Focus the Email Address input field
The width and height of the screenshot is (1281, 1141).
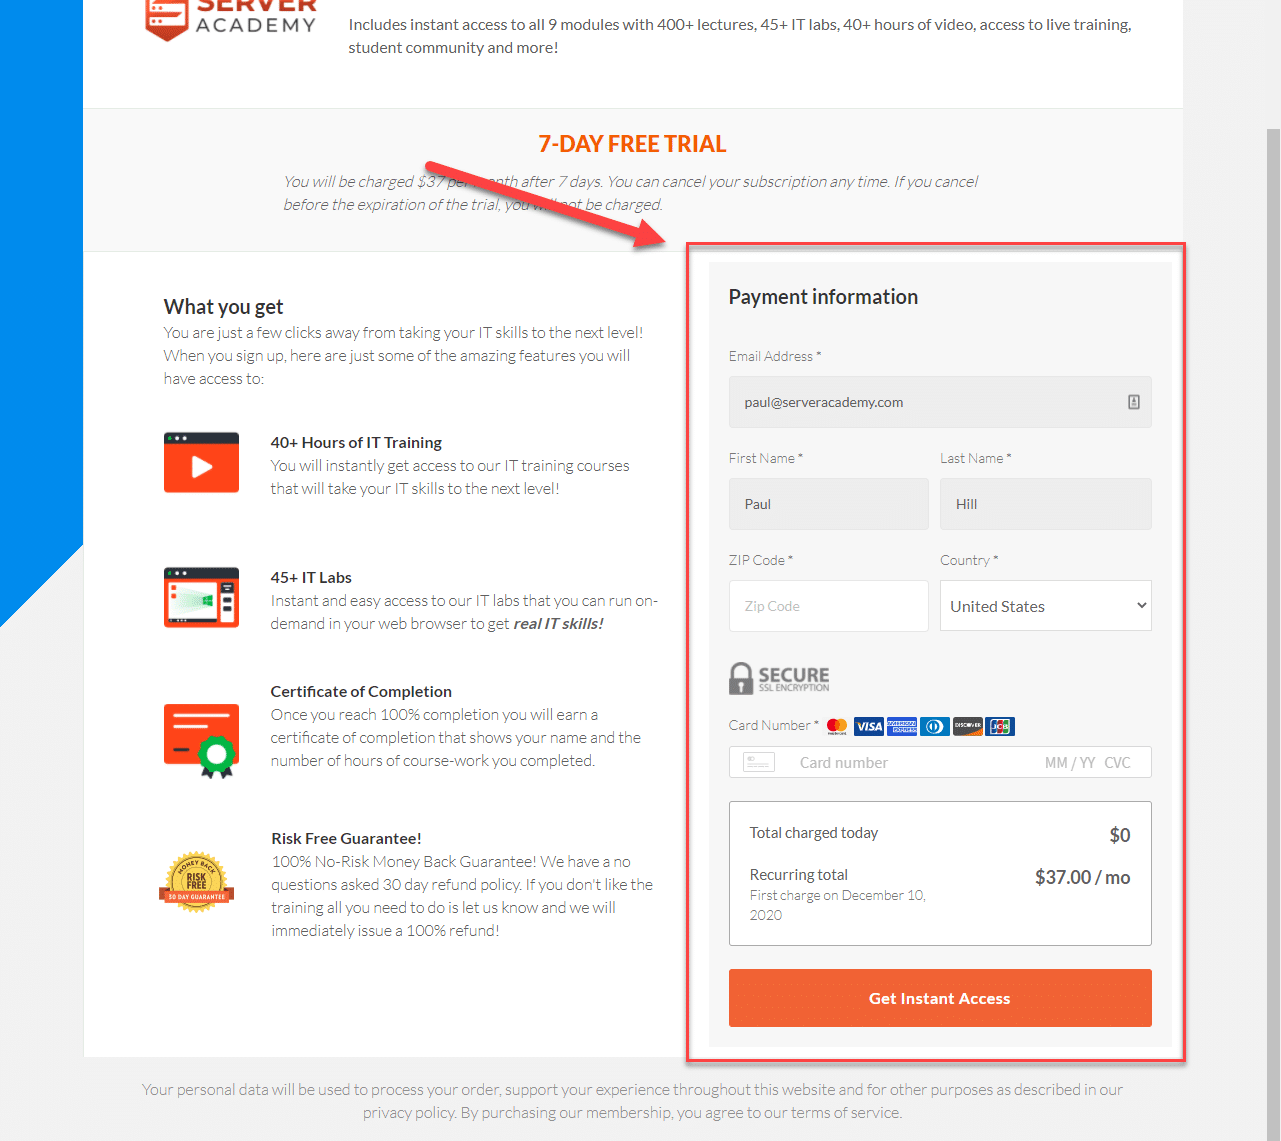point(940,402)
